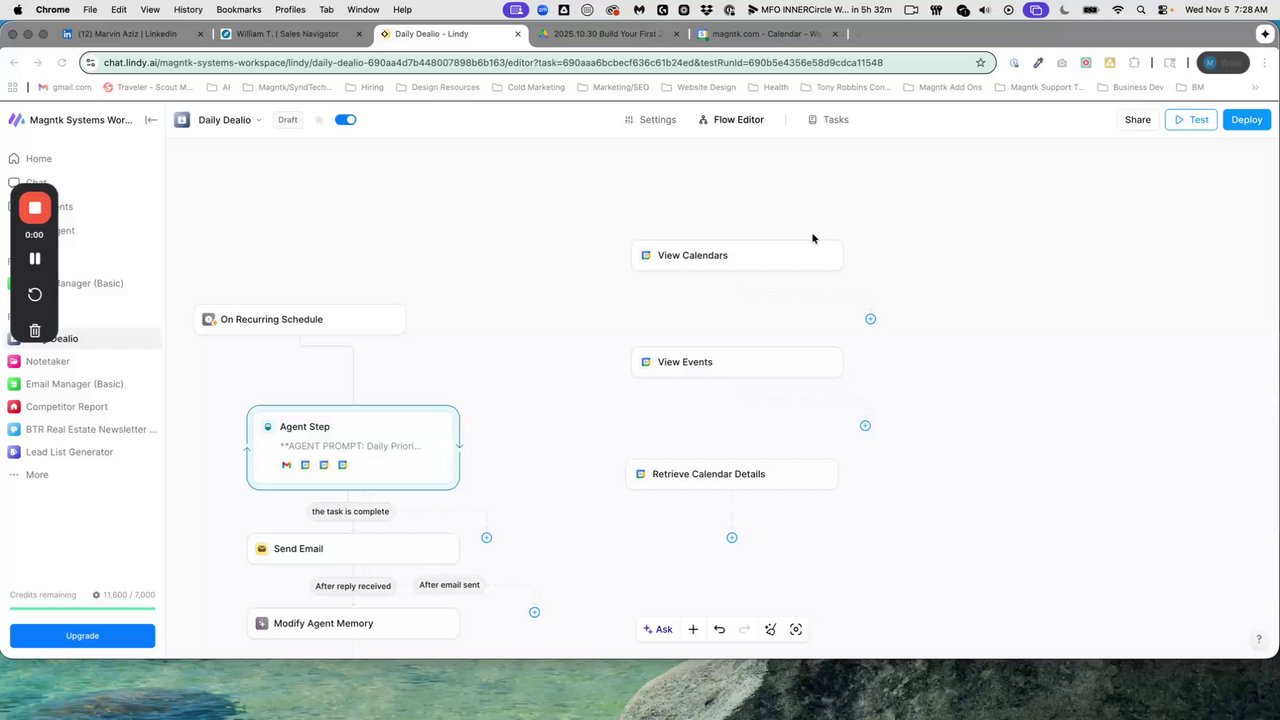The height and width of the screenshot is (720, 1280).
Task: Switch to the Settings tab
Action: click(650, 120)
